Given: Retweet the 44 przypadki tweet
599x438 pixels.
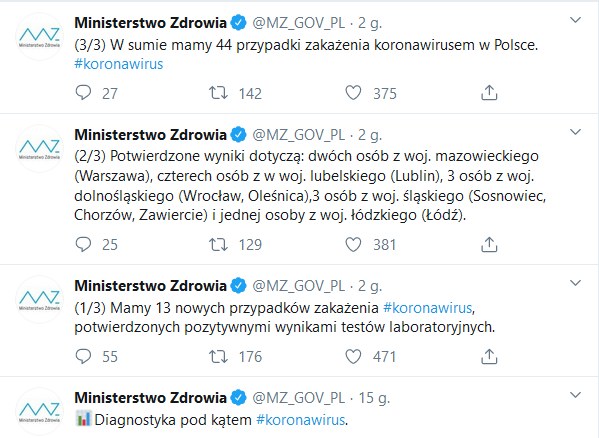Looking at the screenshot, I should click(218, 93).
